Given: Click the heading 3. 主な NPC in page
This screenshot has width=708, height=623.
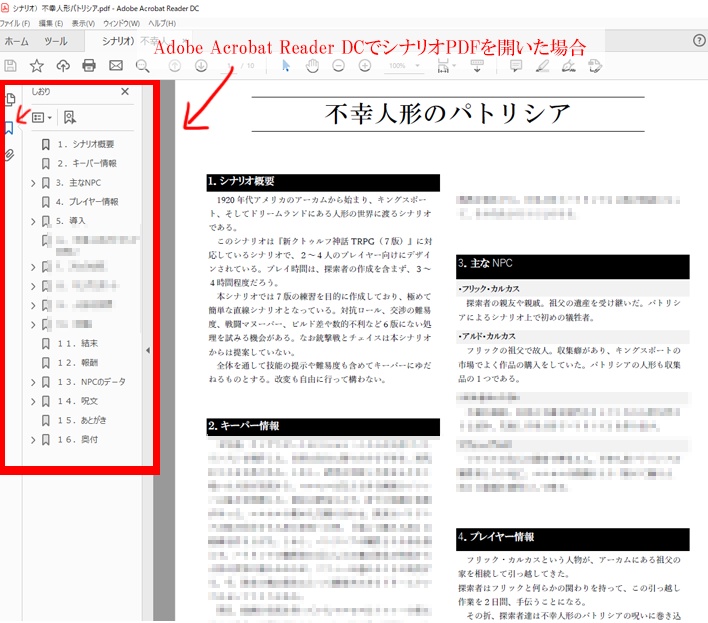Looking at the screenshot, I should coord(485,263).
